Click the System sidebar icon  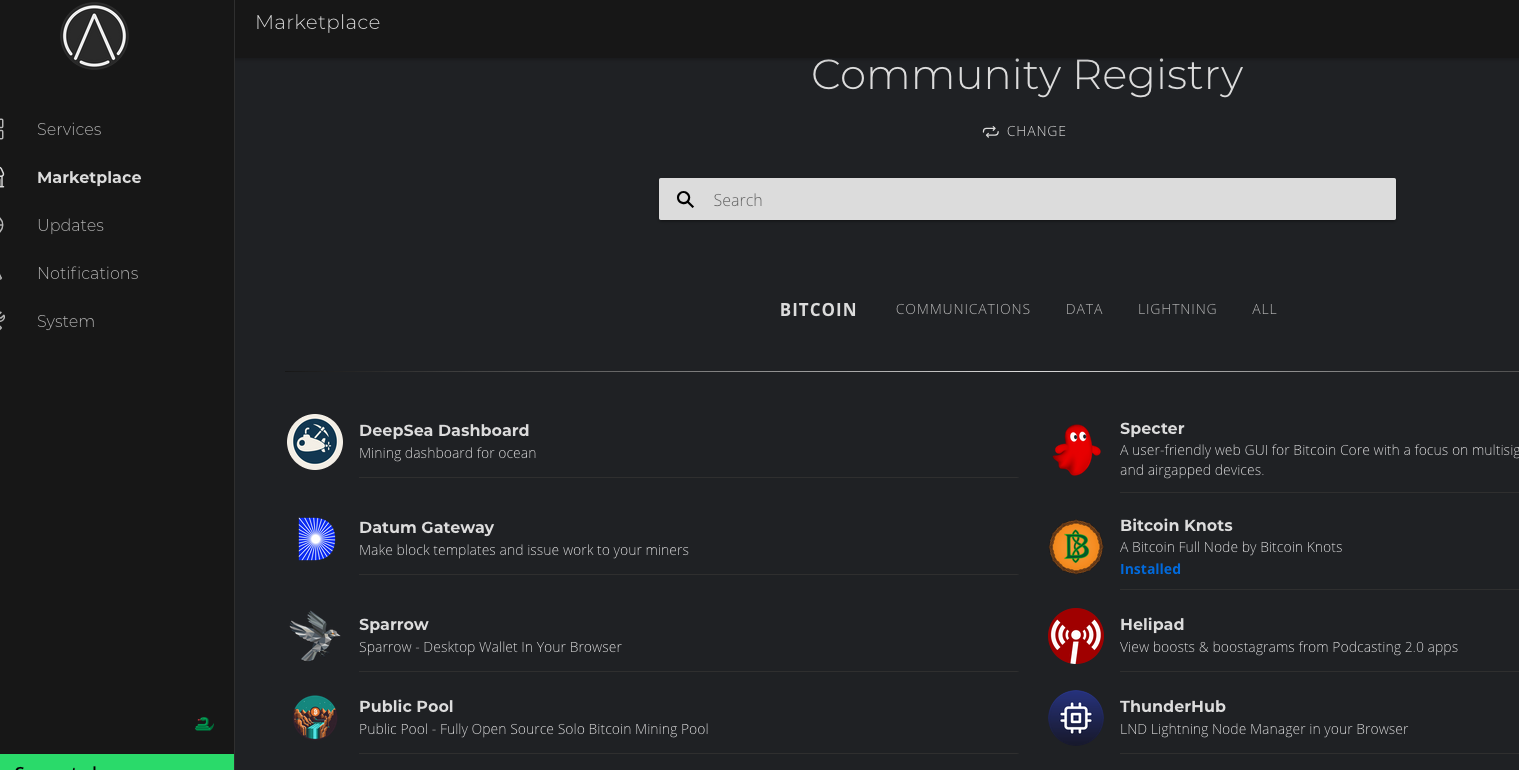[2, 321]
